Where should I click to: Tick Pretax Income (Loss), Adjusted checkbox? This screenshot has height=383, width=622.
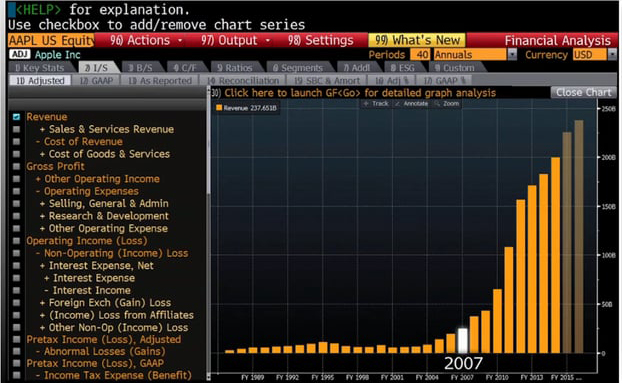click(16, 339)
